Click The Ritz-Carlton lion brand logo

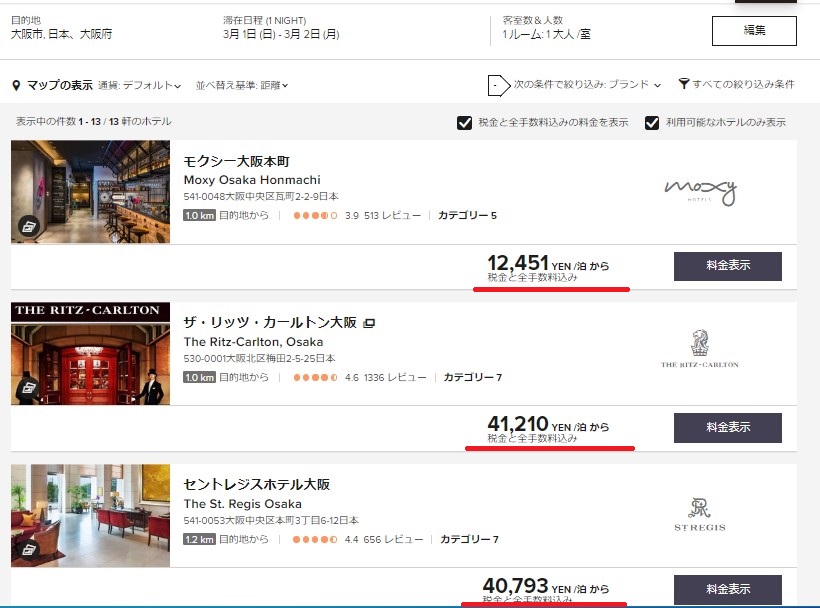[x=700, y=349]
